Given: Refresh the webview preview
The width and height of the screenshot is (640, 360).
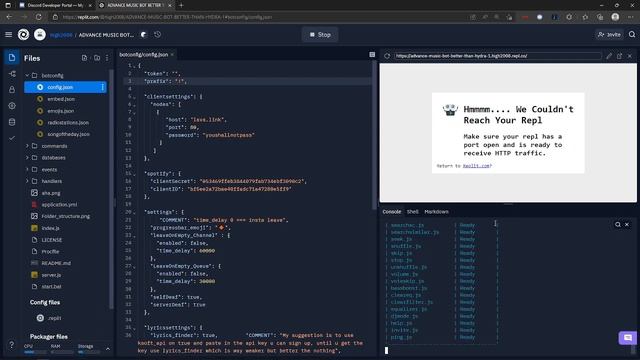Looking at the screenshot, I should (387, 56).
